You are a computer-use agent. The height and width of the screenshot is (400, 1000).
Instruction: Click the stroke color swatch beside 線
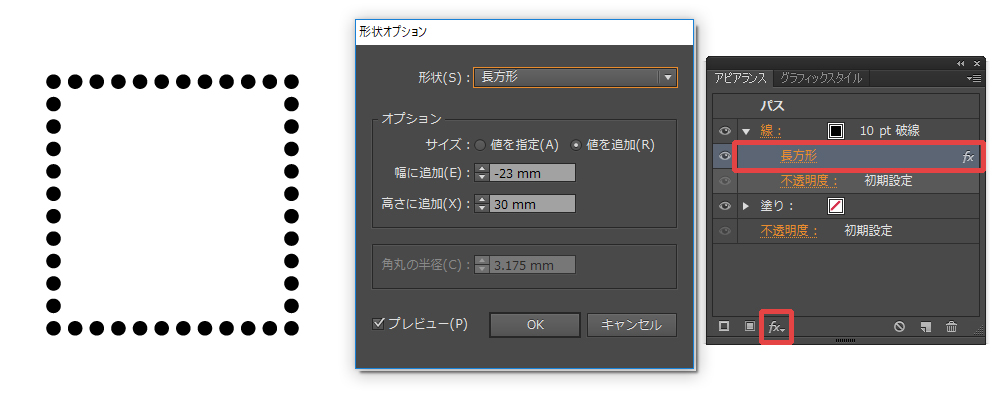[837, 131]
